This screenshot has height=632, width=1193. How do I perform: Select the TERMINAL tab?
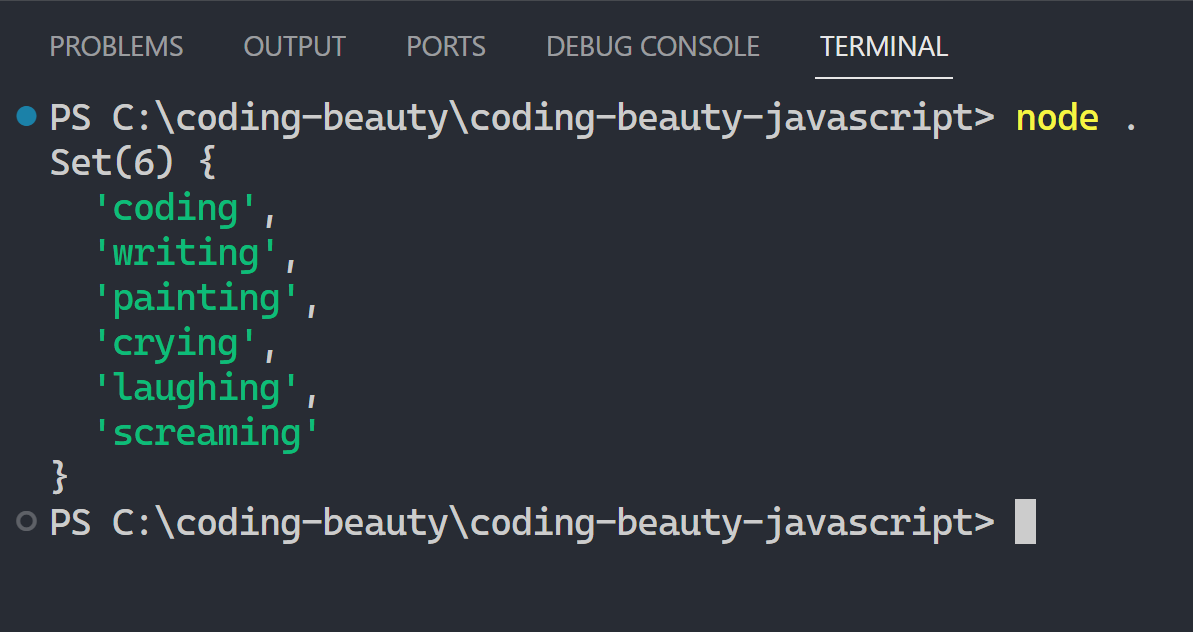[883, 46]
